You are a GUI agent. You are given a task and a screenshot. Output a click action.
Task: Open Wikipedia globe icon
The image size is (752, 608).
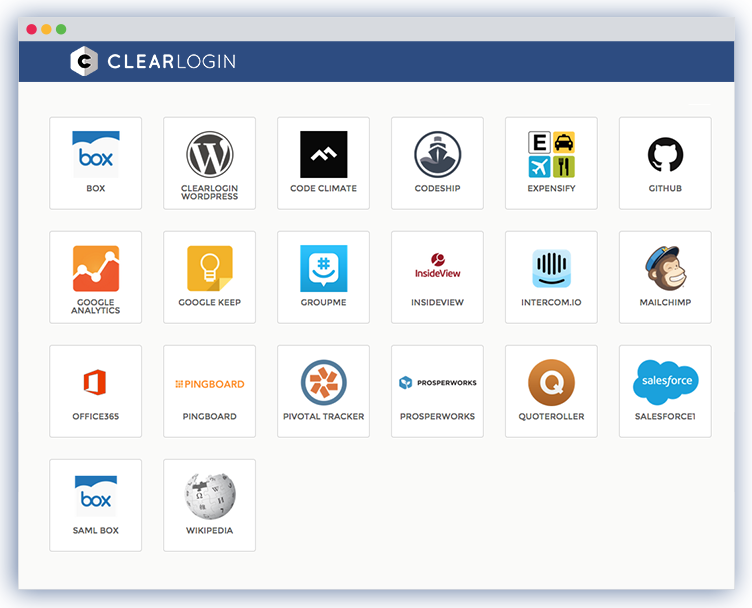point(210,496)
